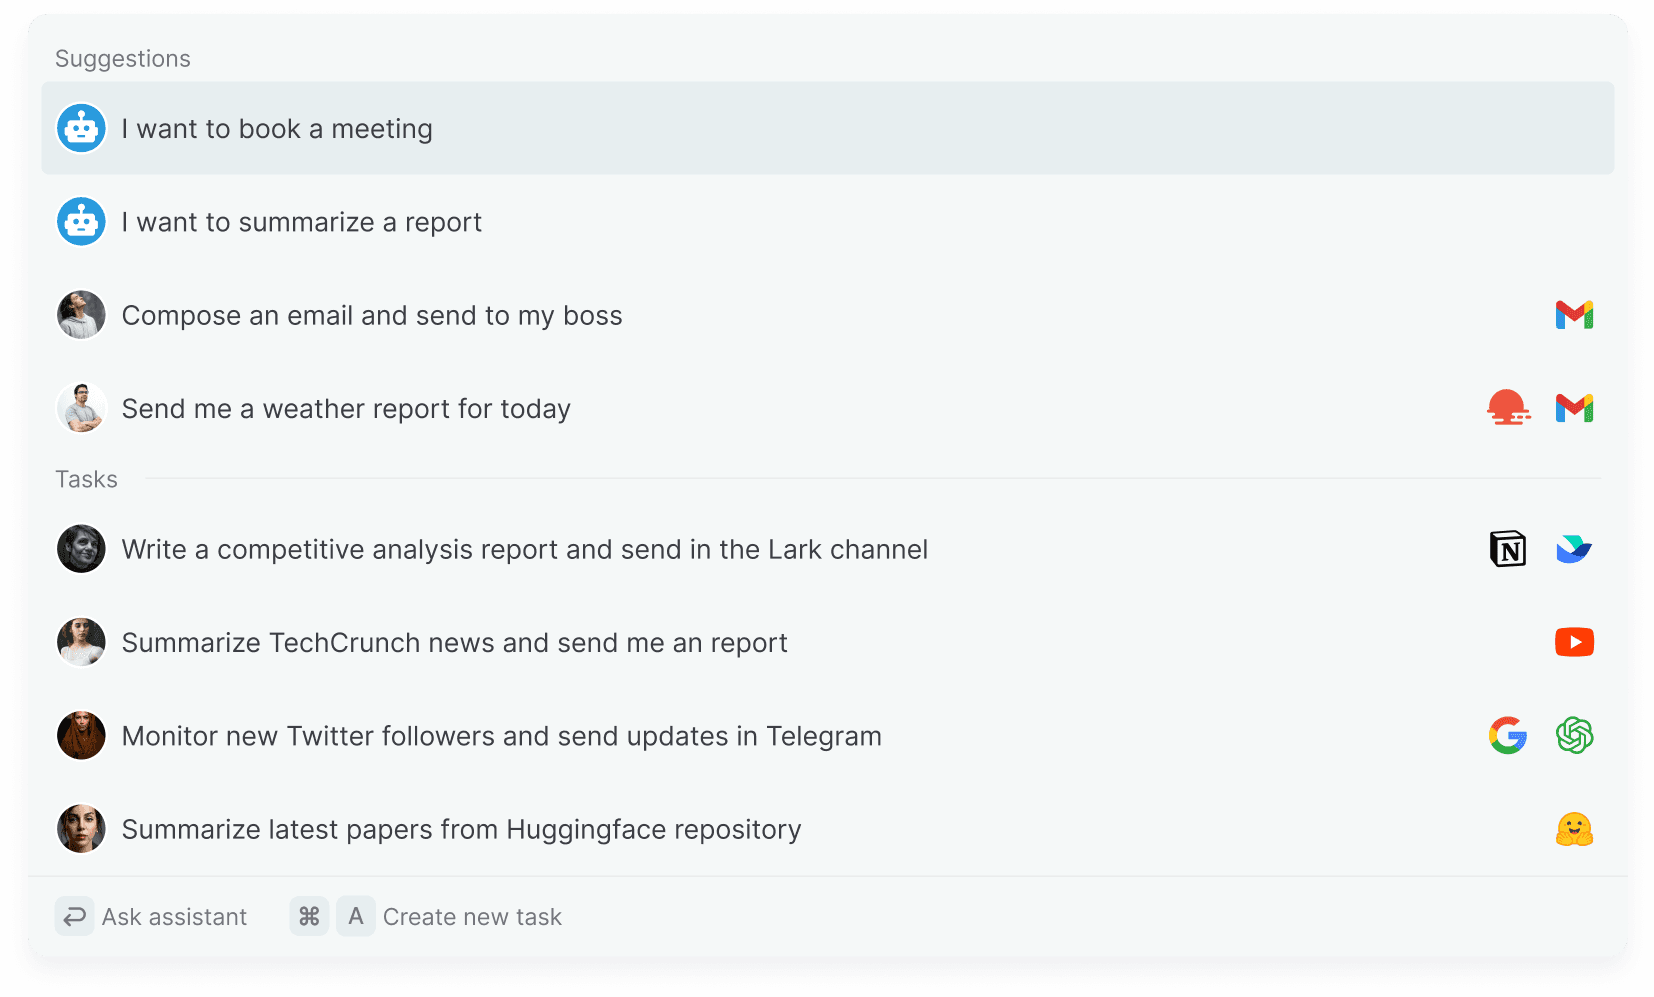This screenshot has width=1654, height=997.
Task: Click the ChatGPT icon on the Twitter followers task
Action: pos(1574,735)
